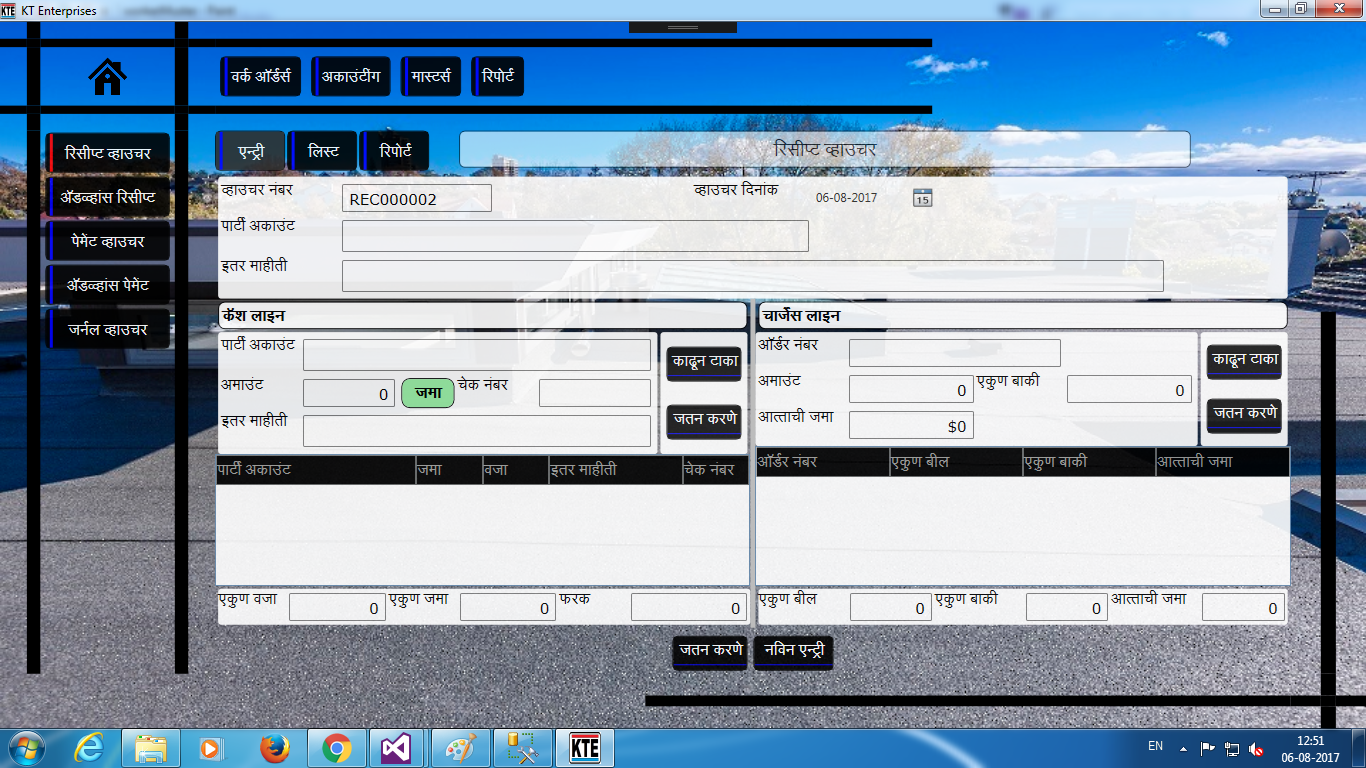
Task: Click काढून टाका in the कॅश लाइन section
Action: (x=704, y=361)
